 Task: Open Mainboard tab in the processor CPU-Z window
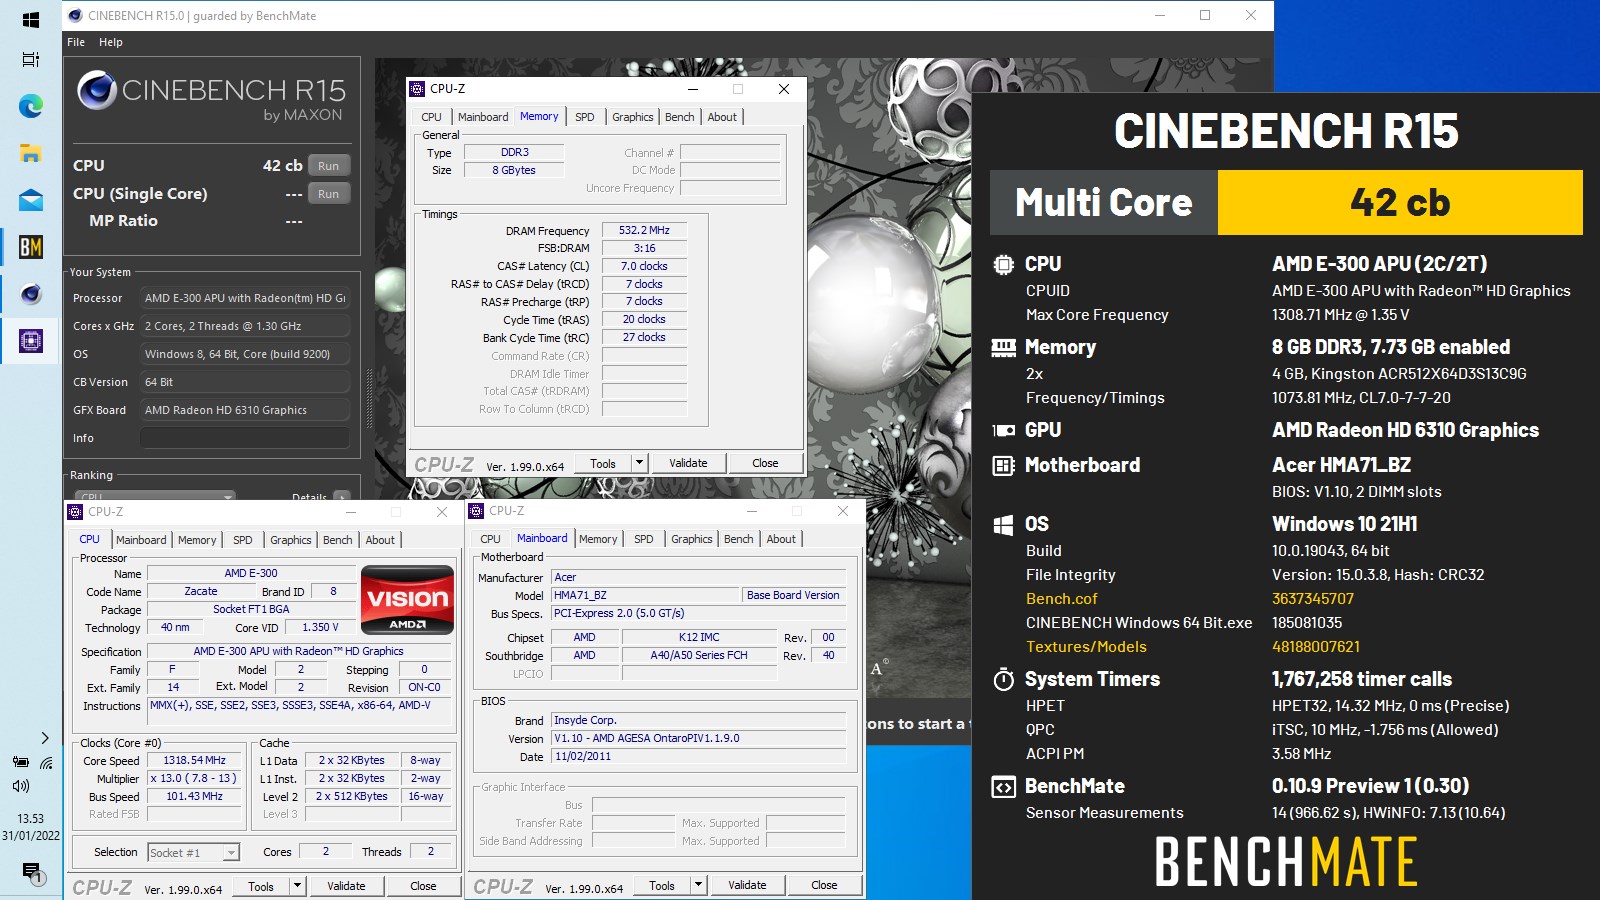click(141, 540)
